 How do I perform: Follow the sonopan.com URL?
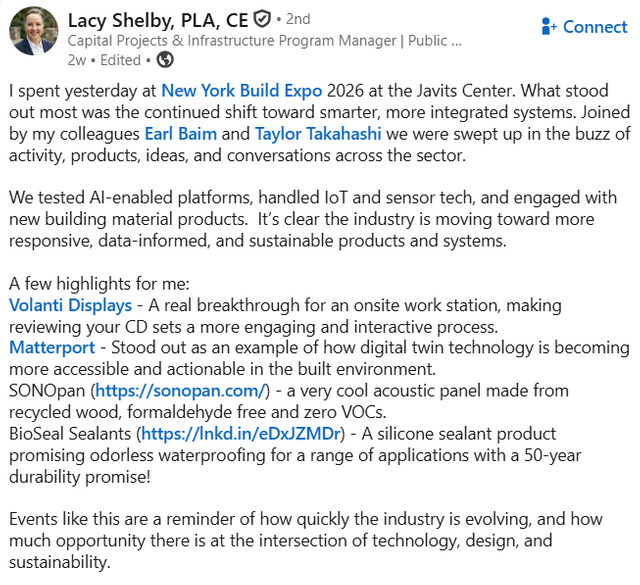[x=180, y=391]
